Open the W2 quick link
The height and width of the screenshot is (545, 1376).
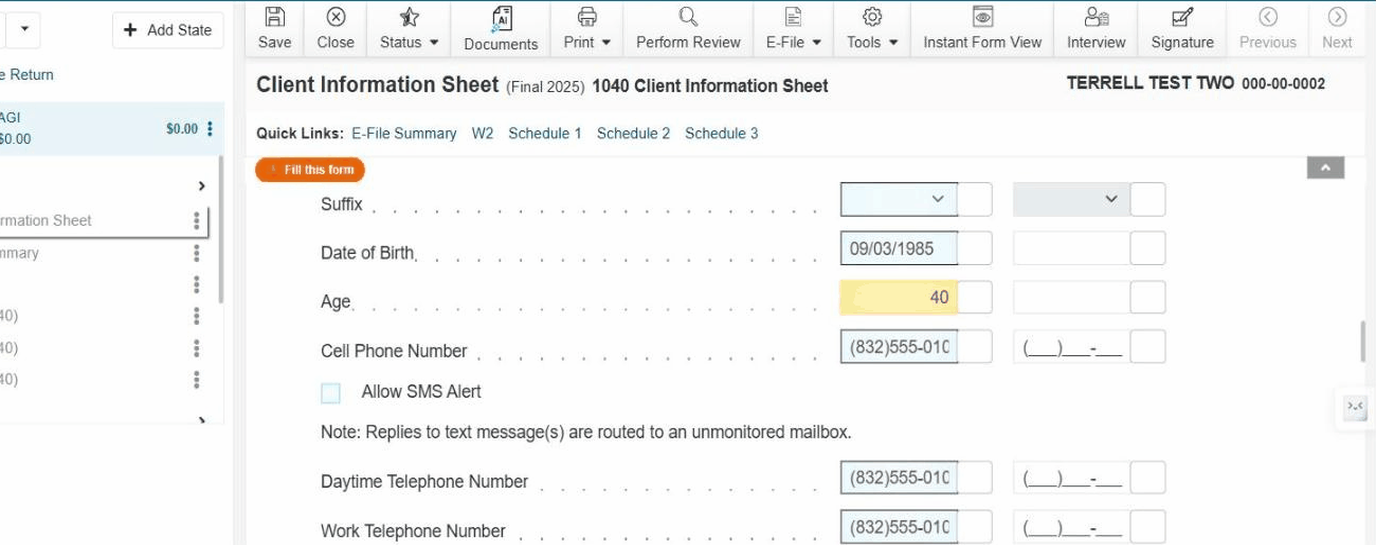point(483,133)
